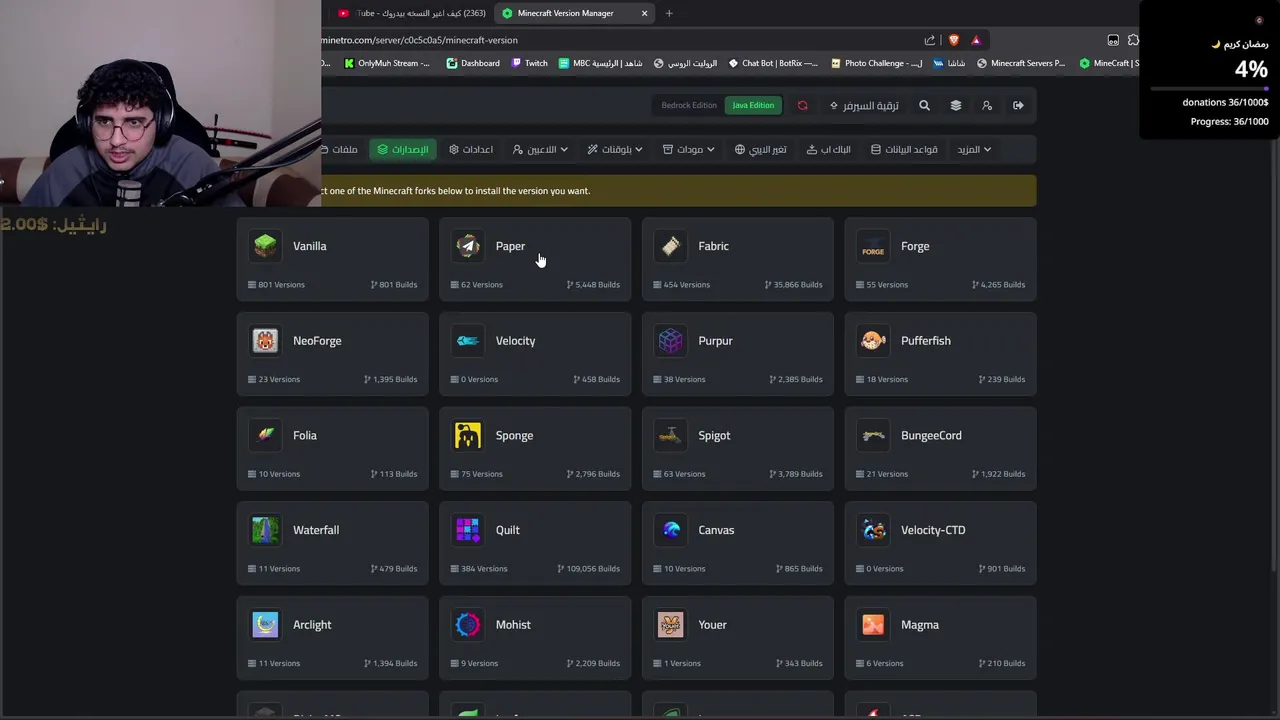Open the قواعد البيانات tab
Viewport: 1280px width, 720px height.
[904, 149]
